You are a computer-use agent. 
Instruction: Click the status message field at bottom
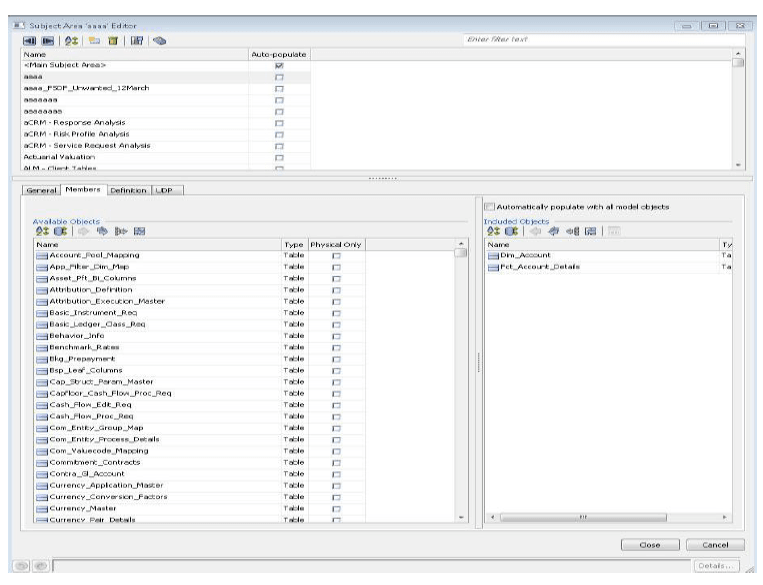pos(372,566)
